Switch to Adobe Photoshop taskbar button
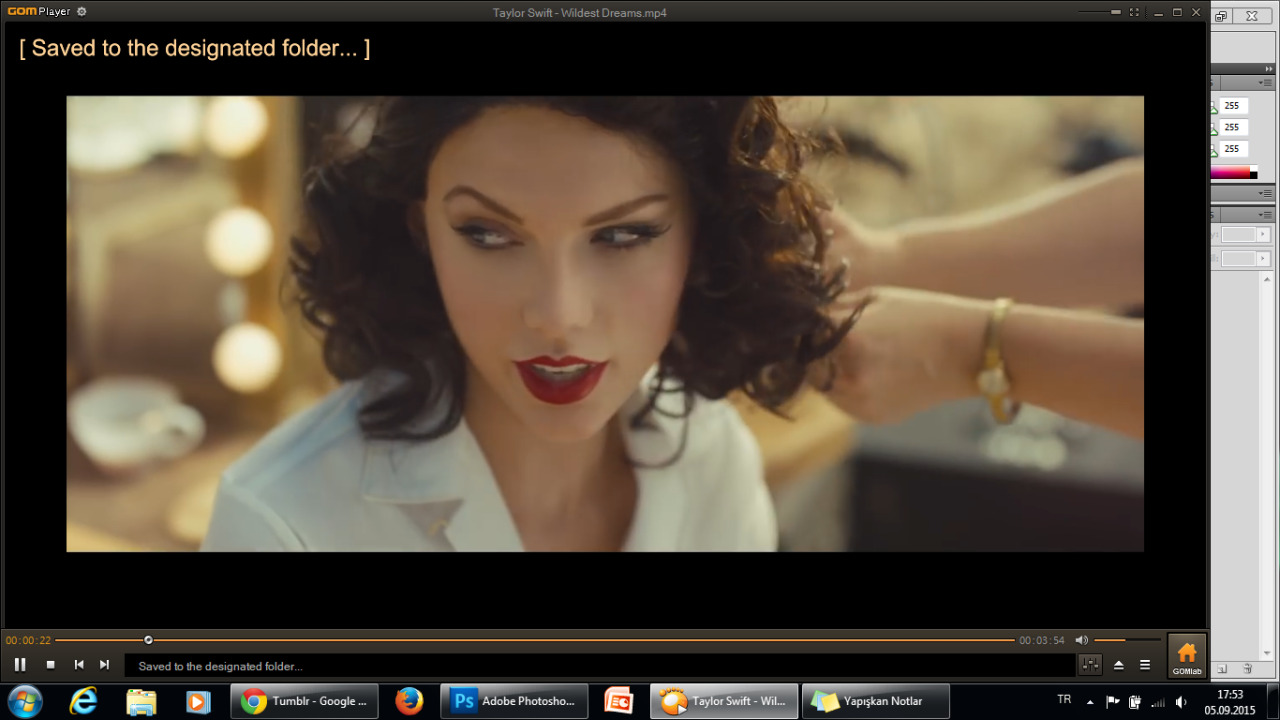The height and width of the screenshot is (720, 1280). click(514, 701)
